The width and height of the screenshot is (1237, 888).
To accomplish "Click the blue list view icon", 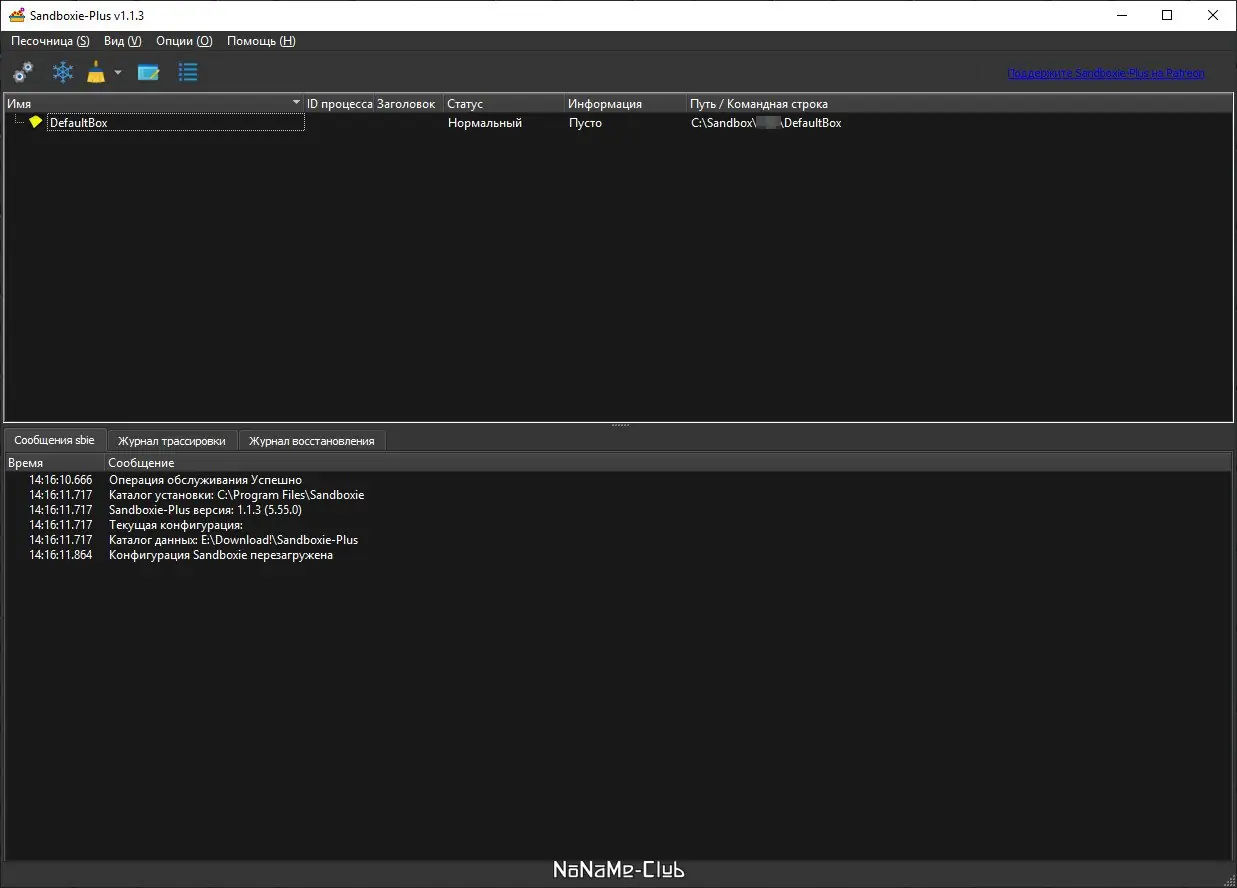I will click(x=188, y=72).
